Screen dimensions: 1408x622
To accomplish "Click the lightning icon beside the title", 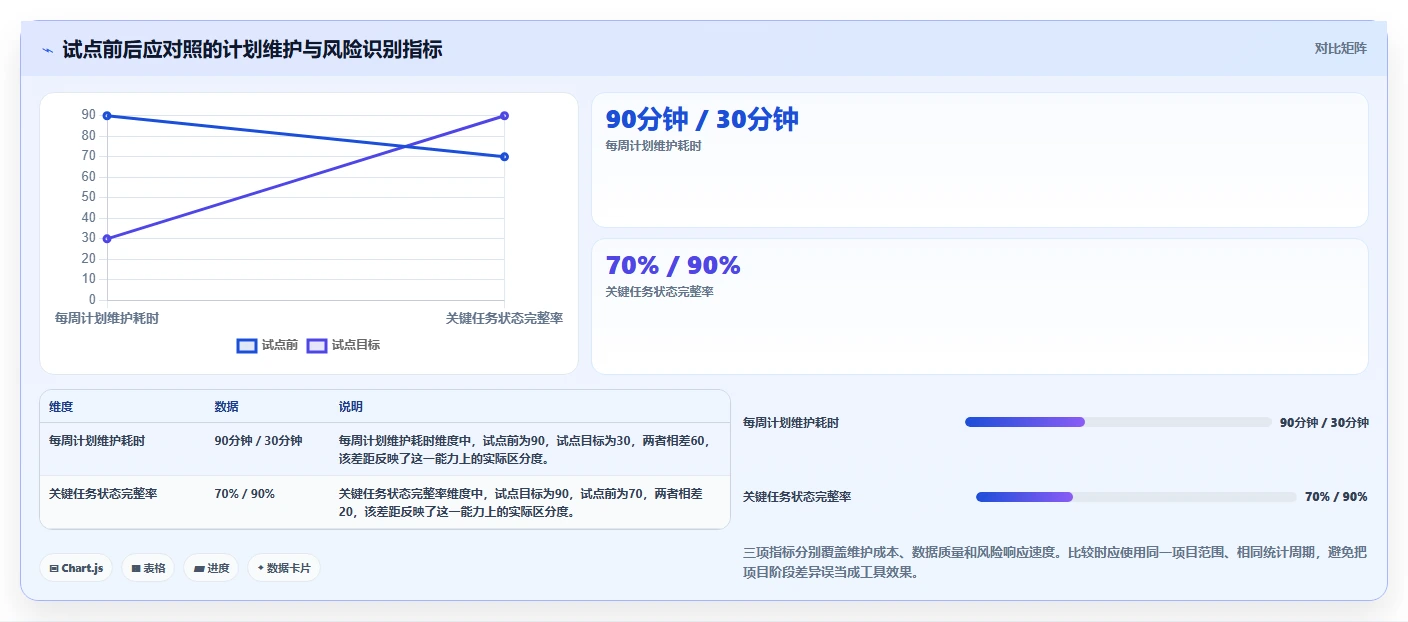I will pos(47,50).
